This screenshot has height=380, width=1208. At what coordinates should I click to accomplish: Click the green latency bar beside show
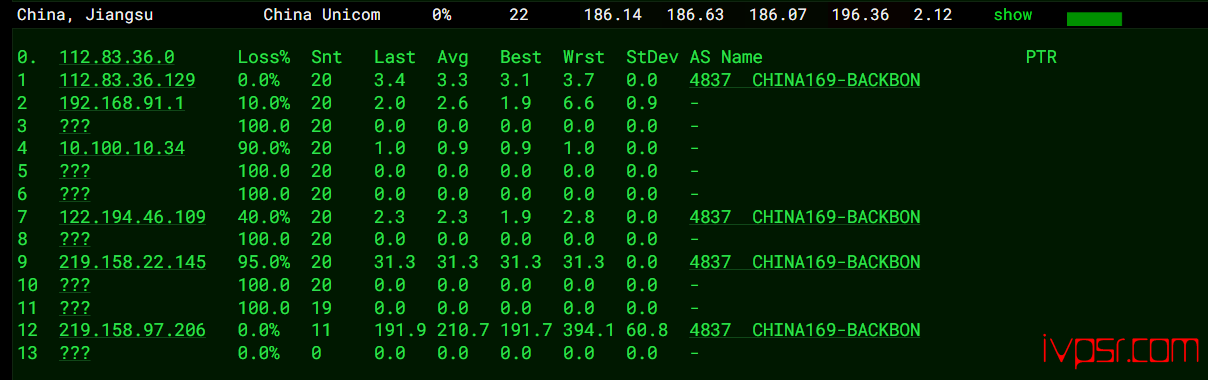pos(1094,18)
